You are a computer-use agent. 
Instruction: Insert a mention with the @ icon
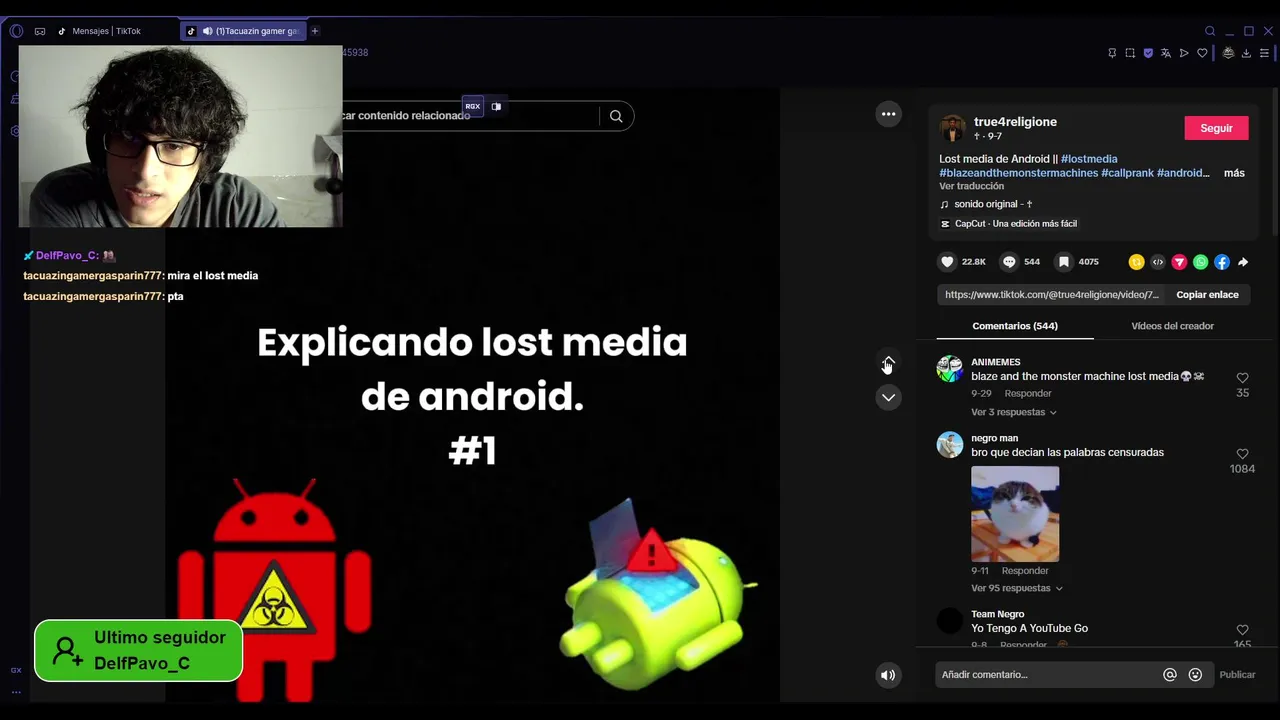point(1170,675)
